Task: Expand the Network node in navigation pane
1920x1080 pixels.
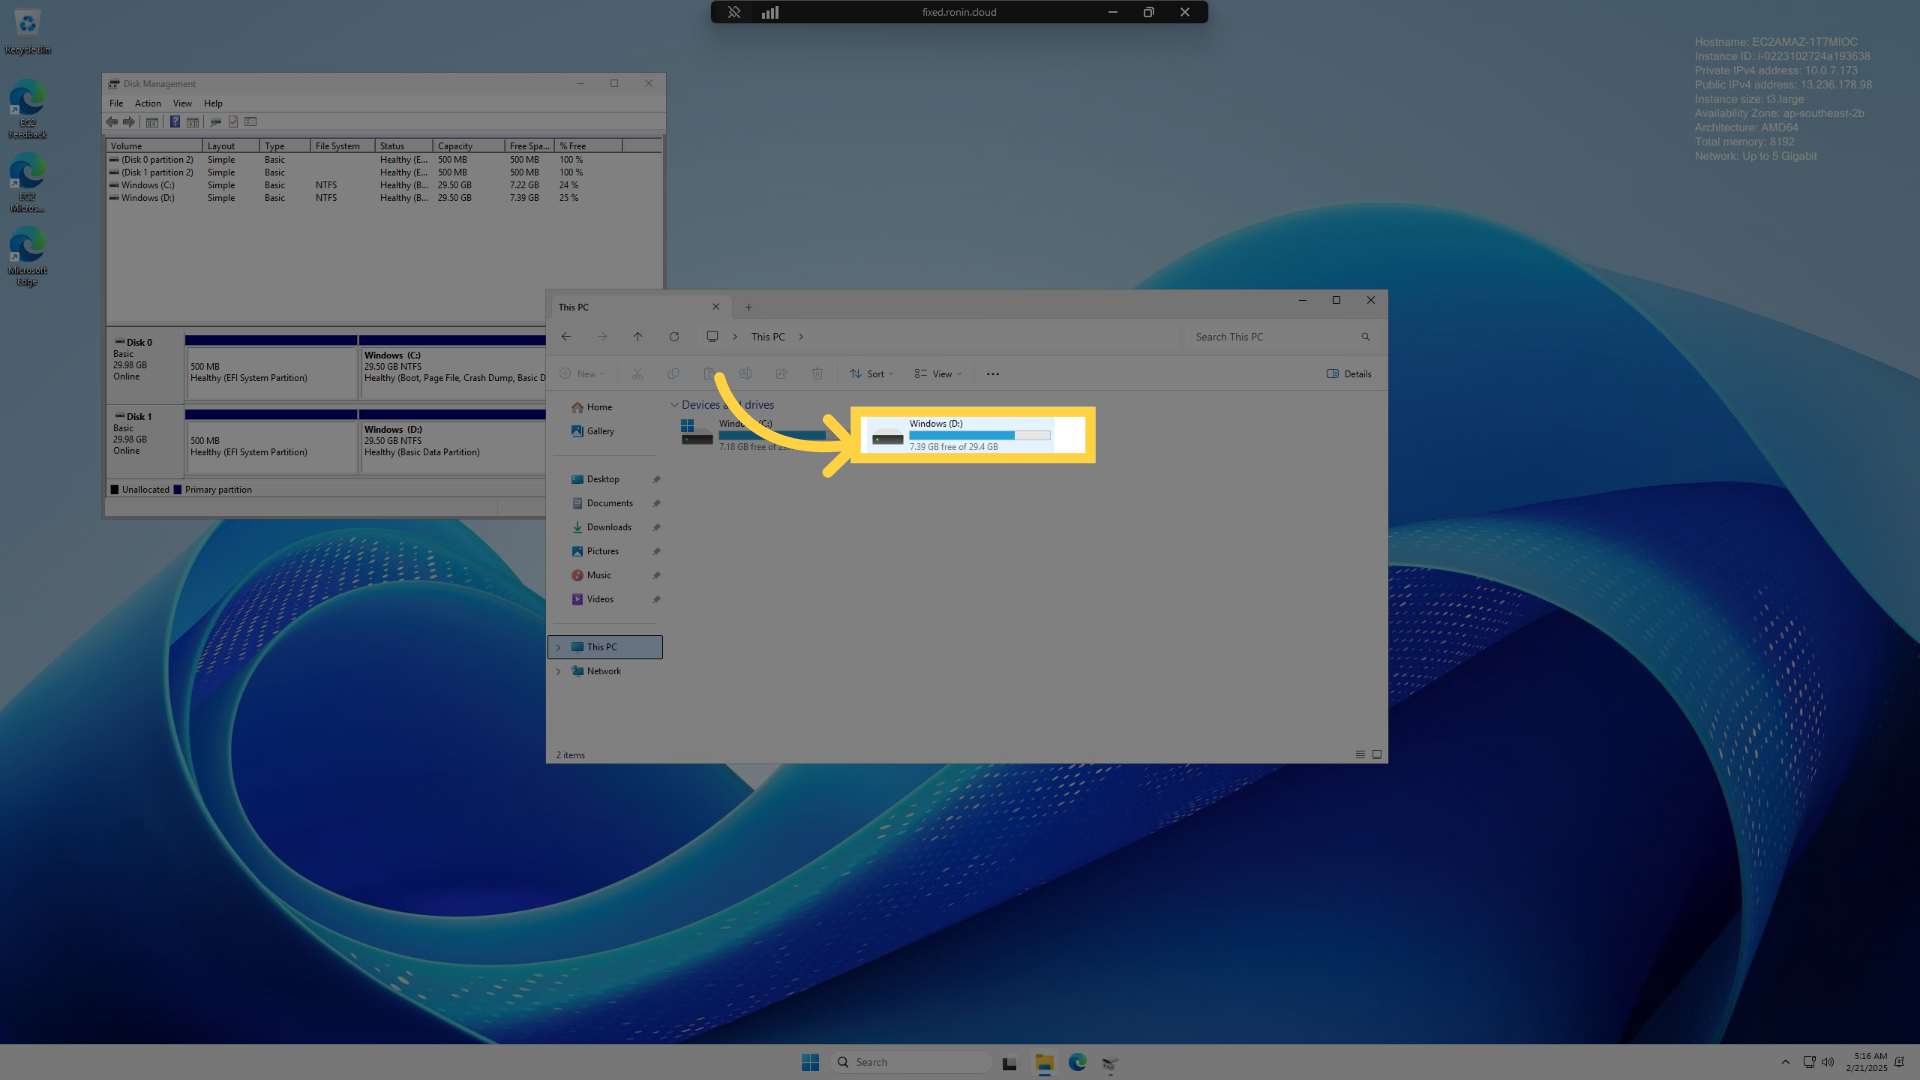Action: [559, 671]
